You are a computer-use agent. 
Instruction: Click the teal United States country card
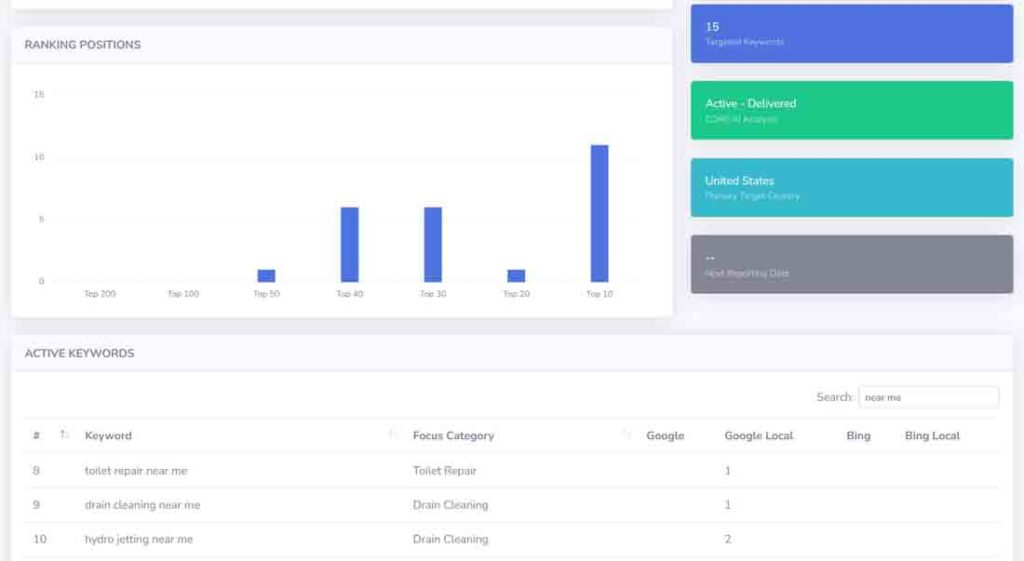tap(851, 187)
